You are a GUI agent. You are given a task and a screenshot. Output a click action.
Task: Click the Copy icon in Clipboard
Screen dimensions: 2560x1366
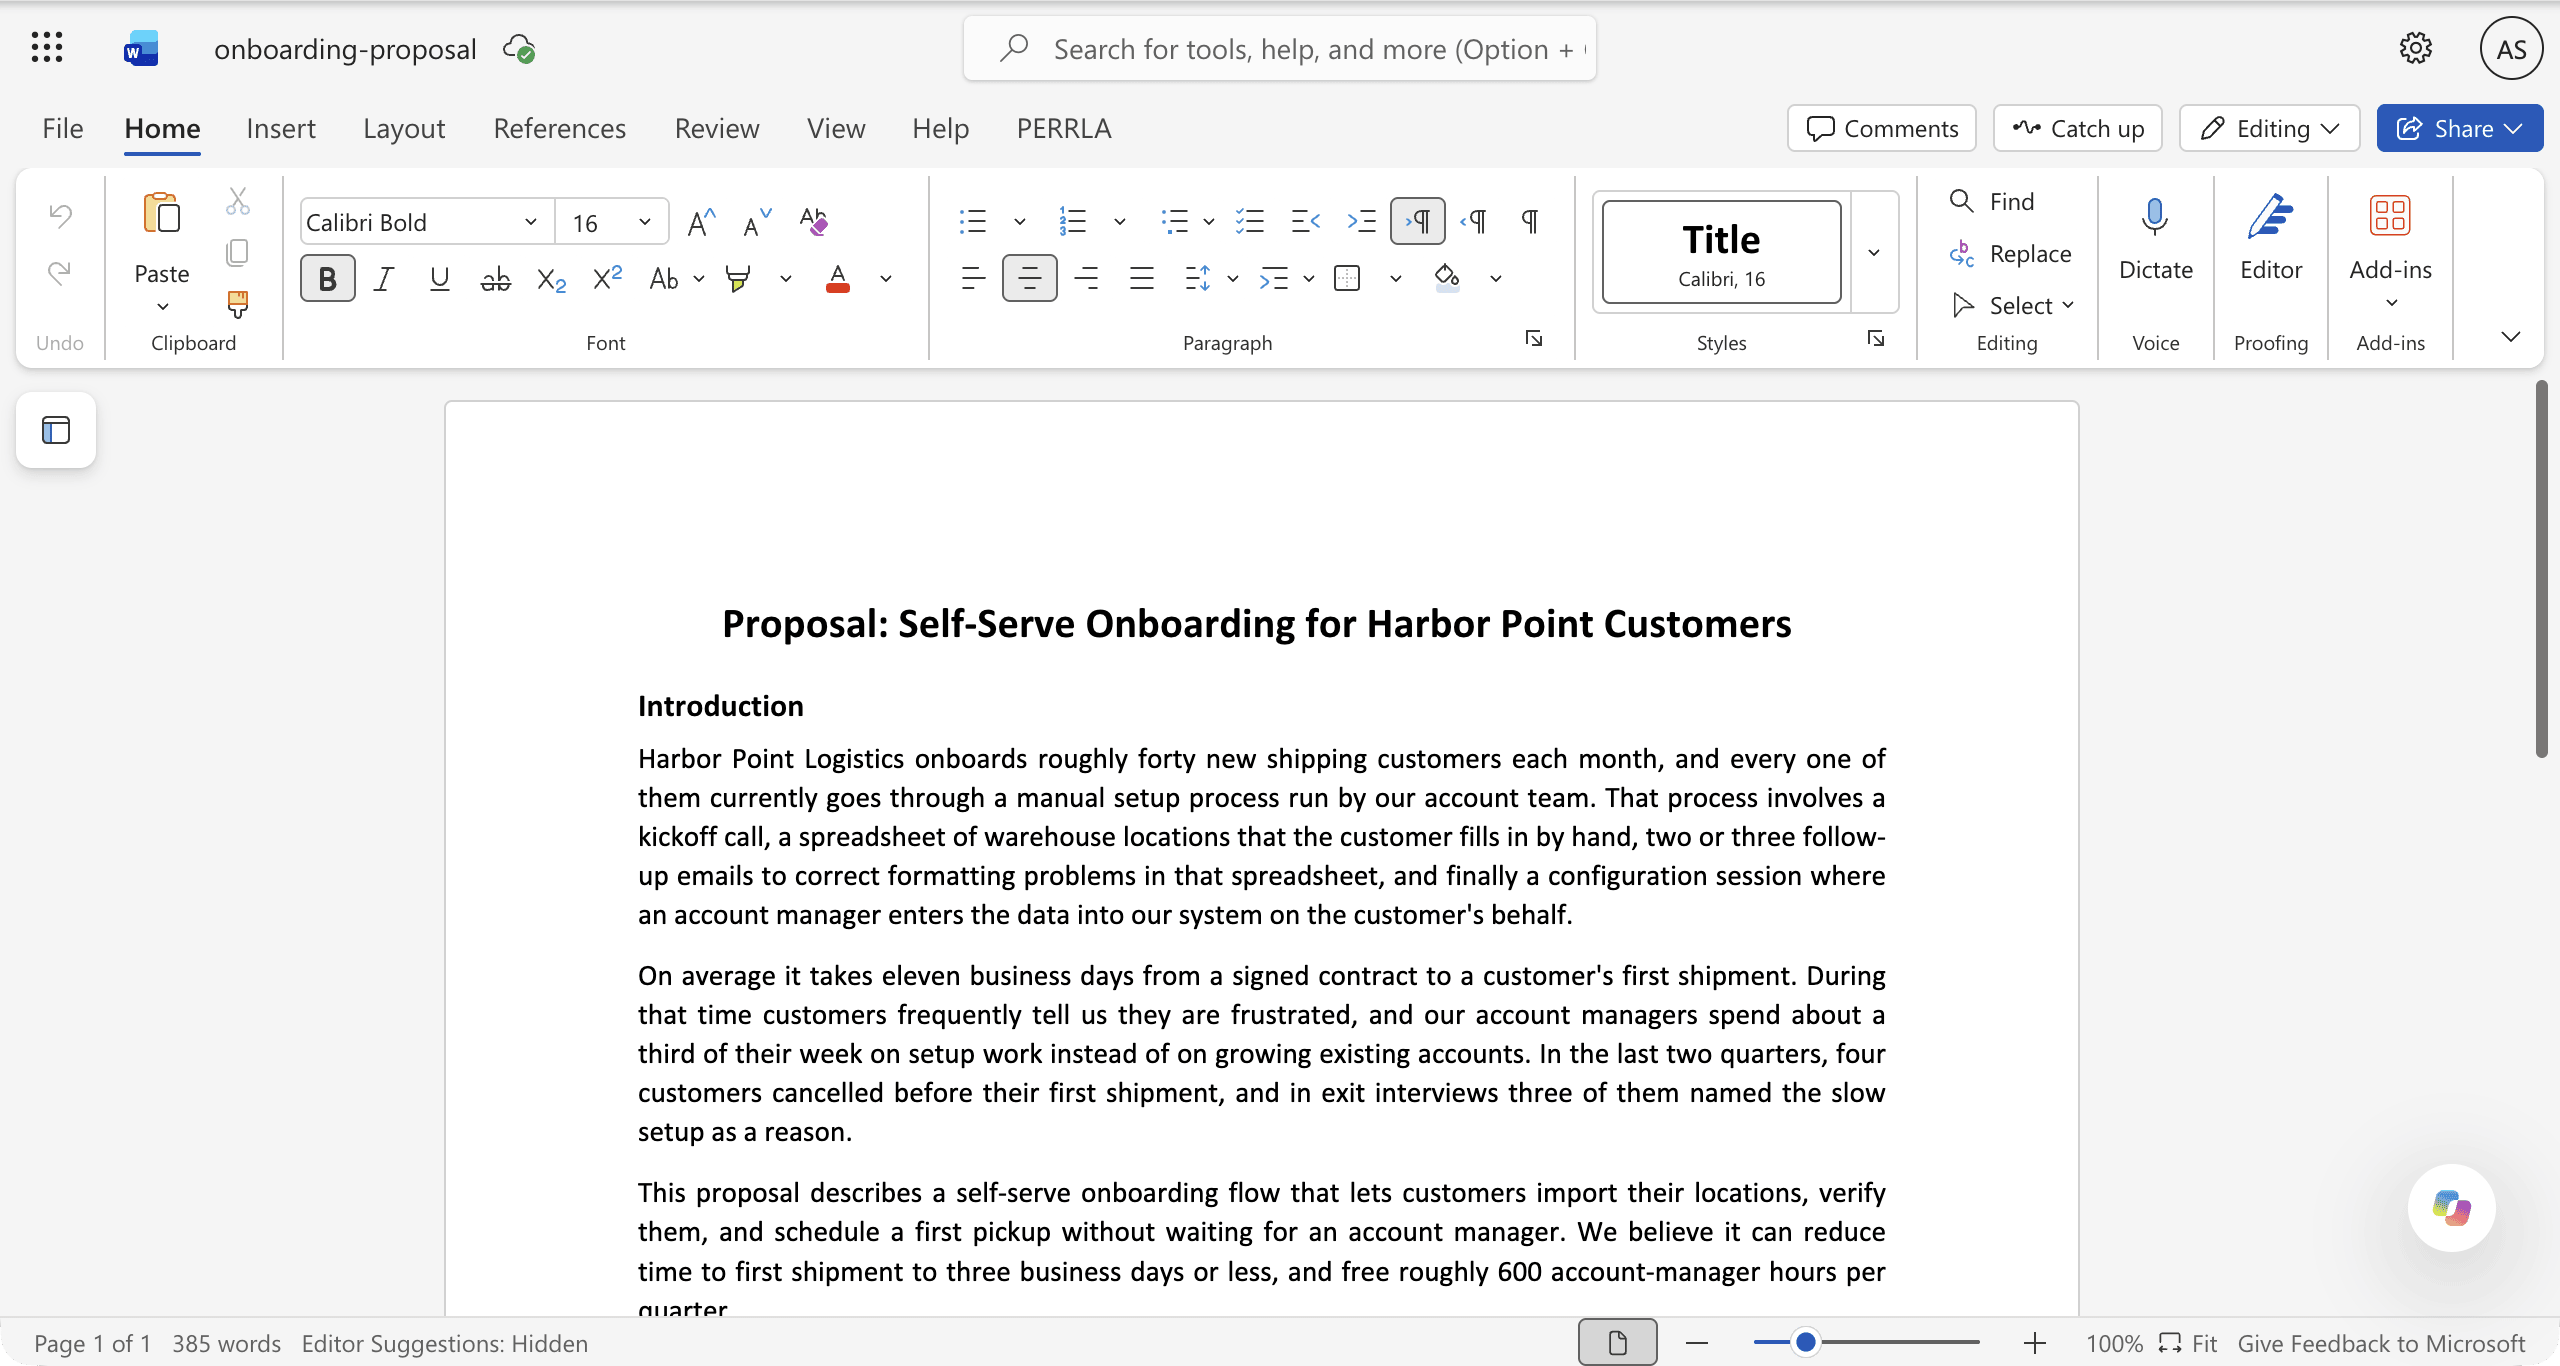pos(237,253)
